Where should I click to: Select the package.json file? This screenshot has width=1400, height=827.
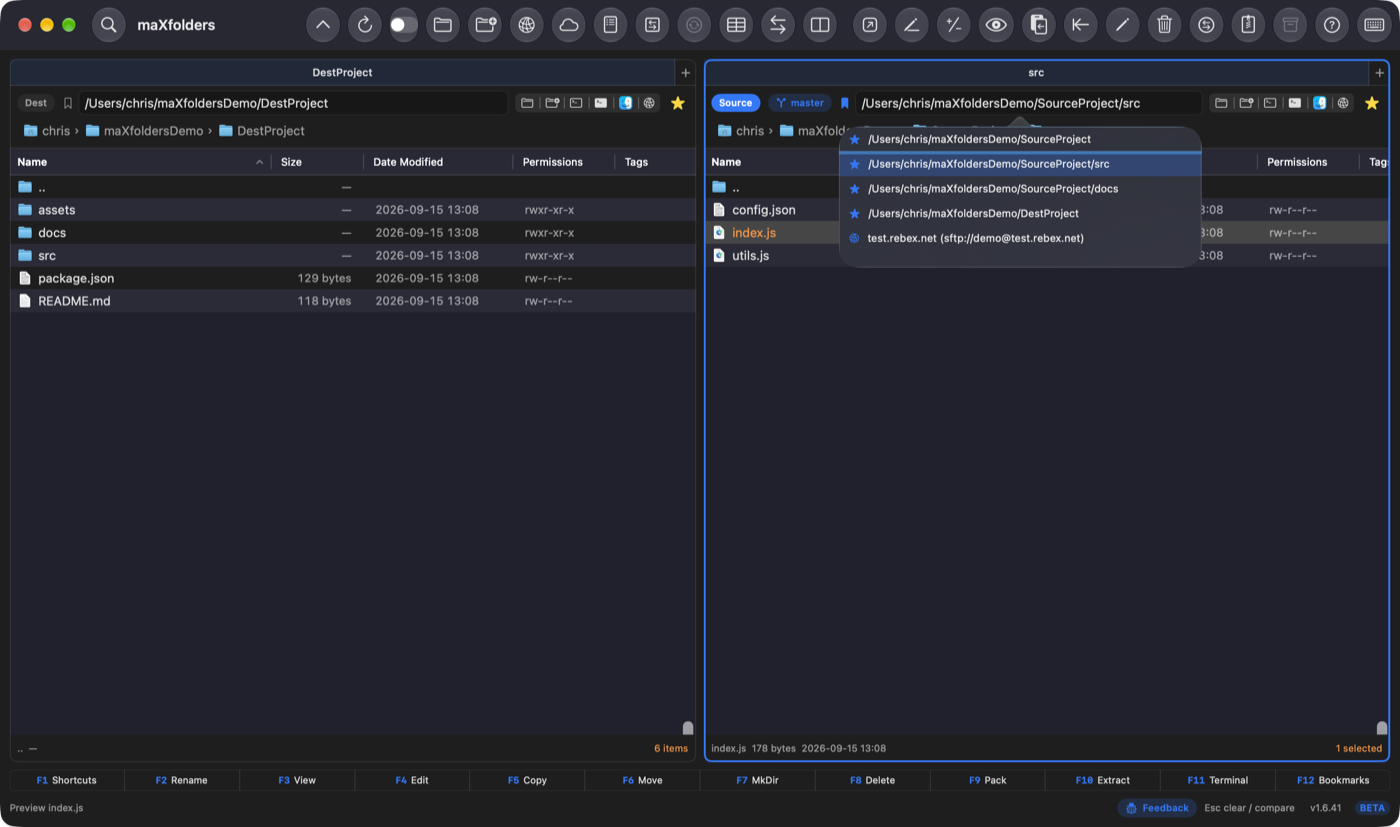(353, 278)
